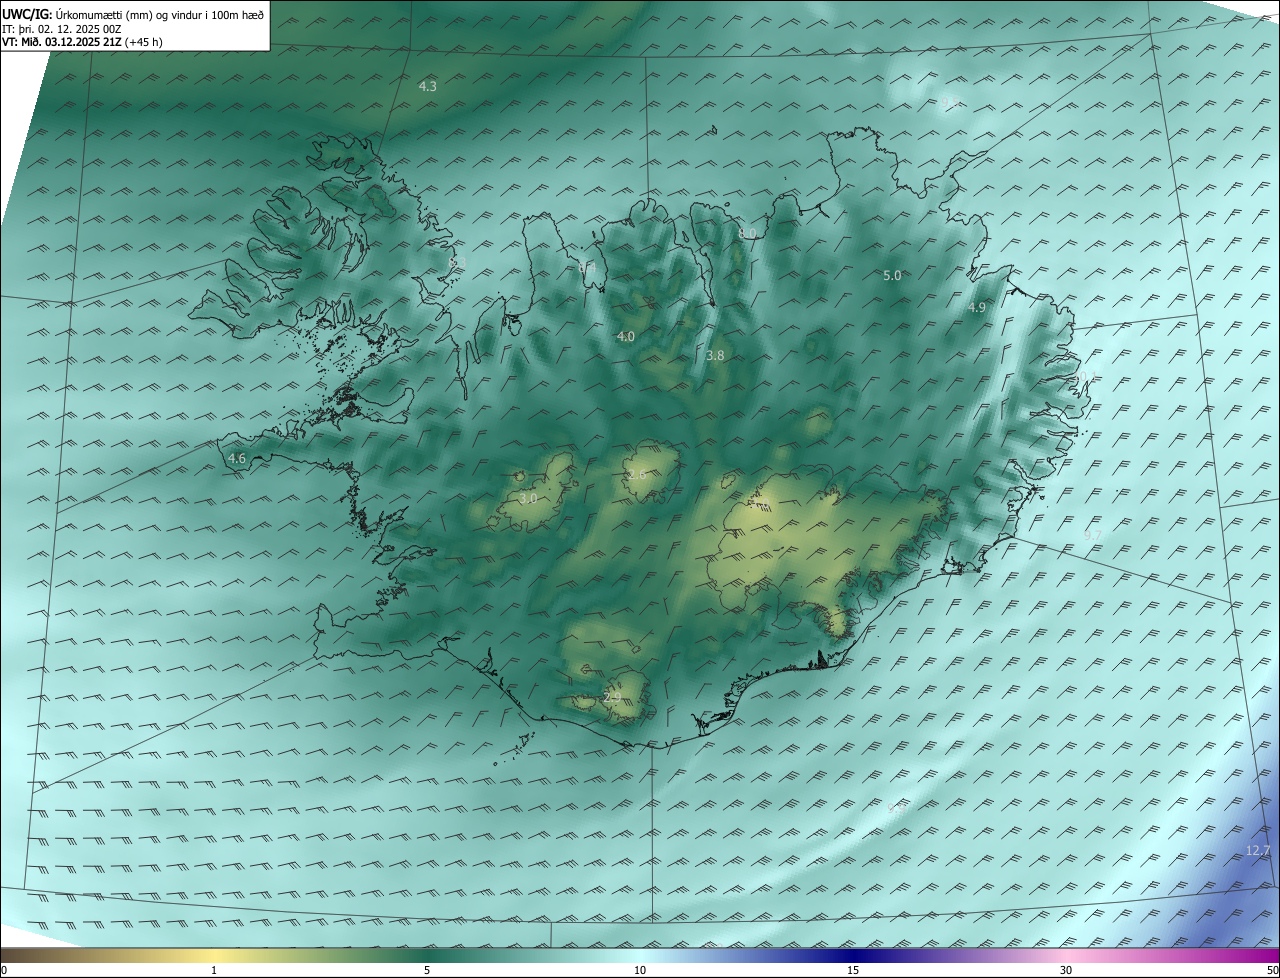Screen dimensions: 1280x978
Task: Click the 3.0 value on the western glacier
Action: point(528,498)
